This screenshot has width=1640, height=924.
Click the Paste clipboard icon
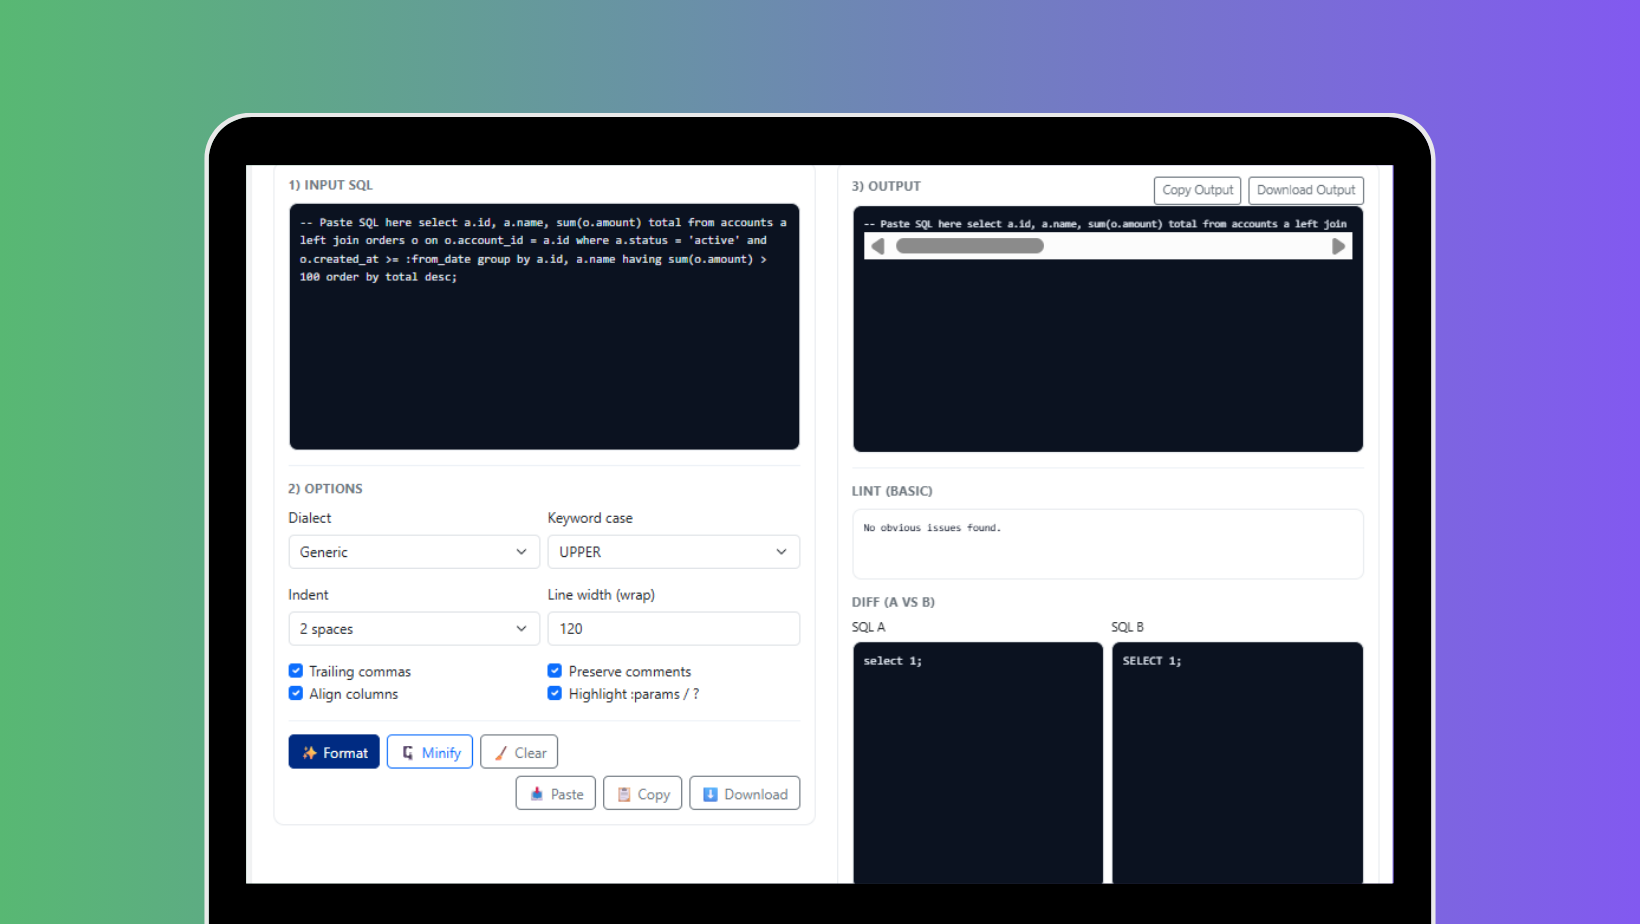[537, 794]
